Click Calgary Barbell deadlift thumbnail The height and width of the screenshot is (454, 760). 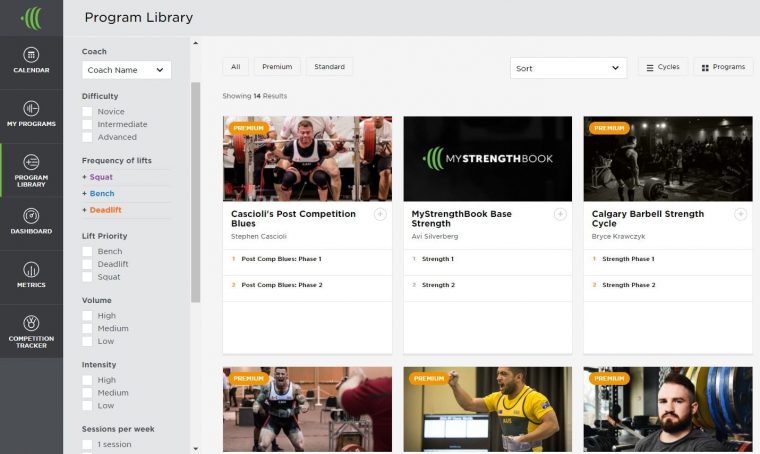click(668, 158)
